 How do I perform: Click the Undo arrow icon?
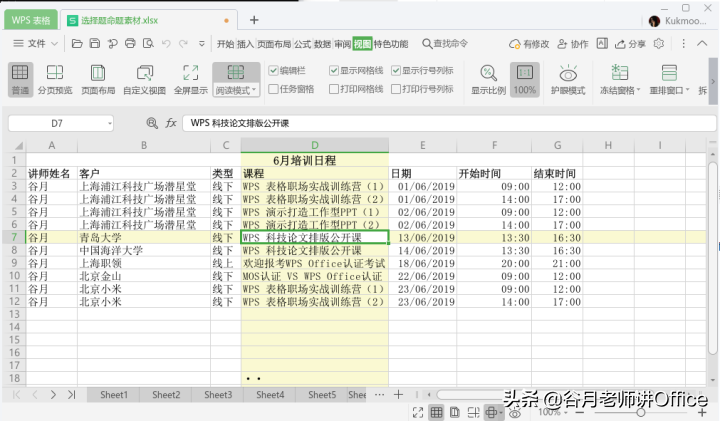(166, 44)
